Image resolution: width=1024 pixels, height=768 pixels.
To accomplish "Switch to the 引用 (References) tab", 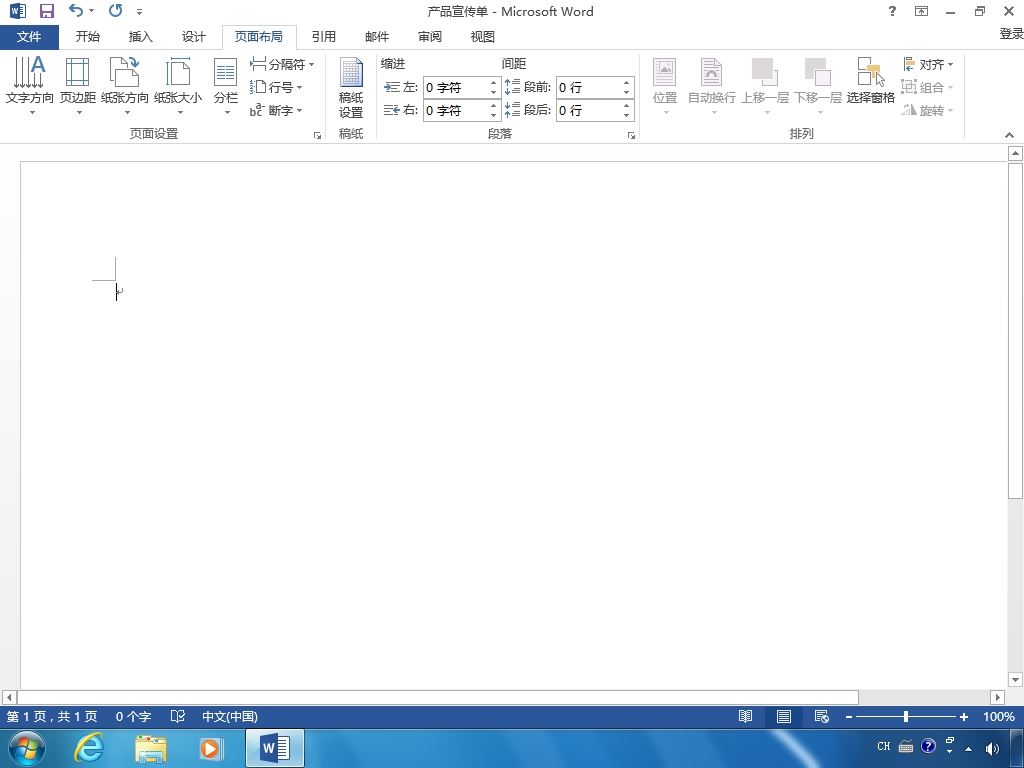I will 324,37.
